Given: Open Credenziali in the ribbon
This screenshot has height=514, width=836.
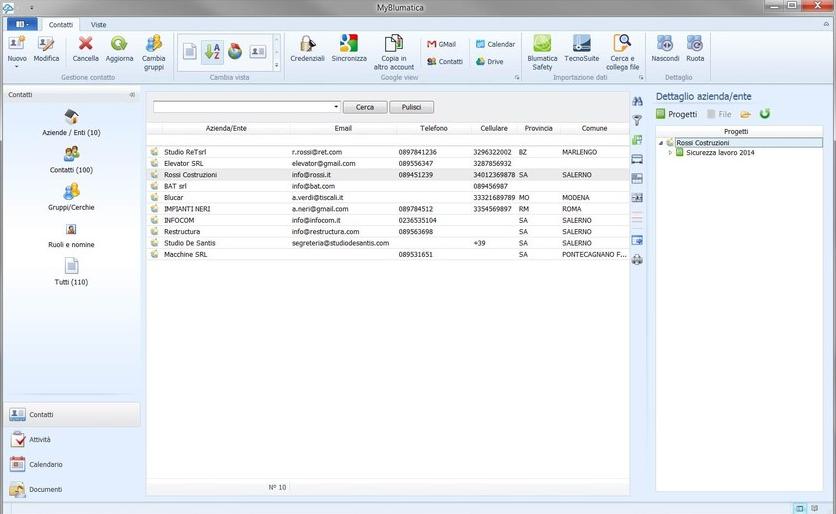Looking at the screenshot, I should click(x=307, y=45).
